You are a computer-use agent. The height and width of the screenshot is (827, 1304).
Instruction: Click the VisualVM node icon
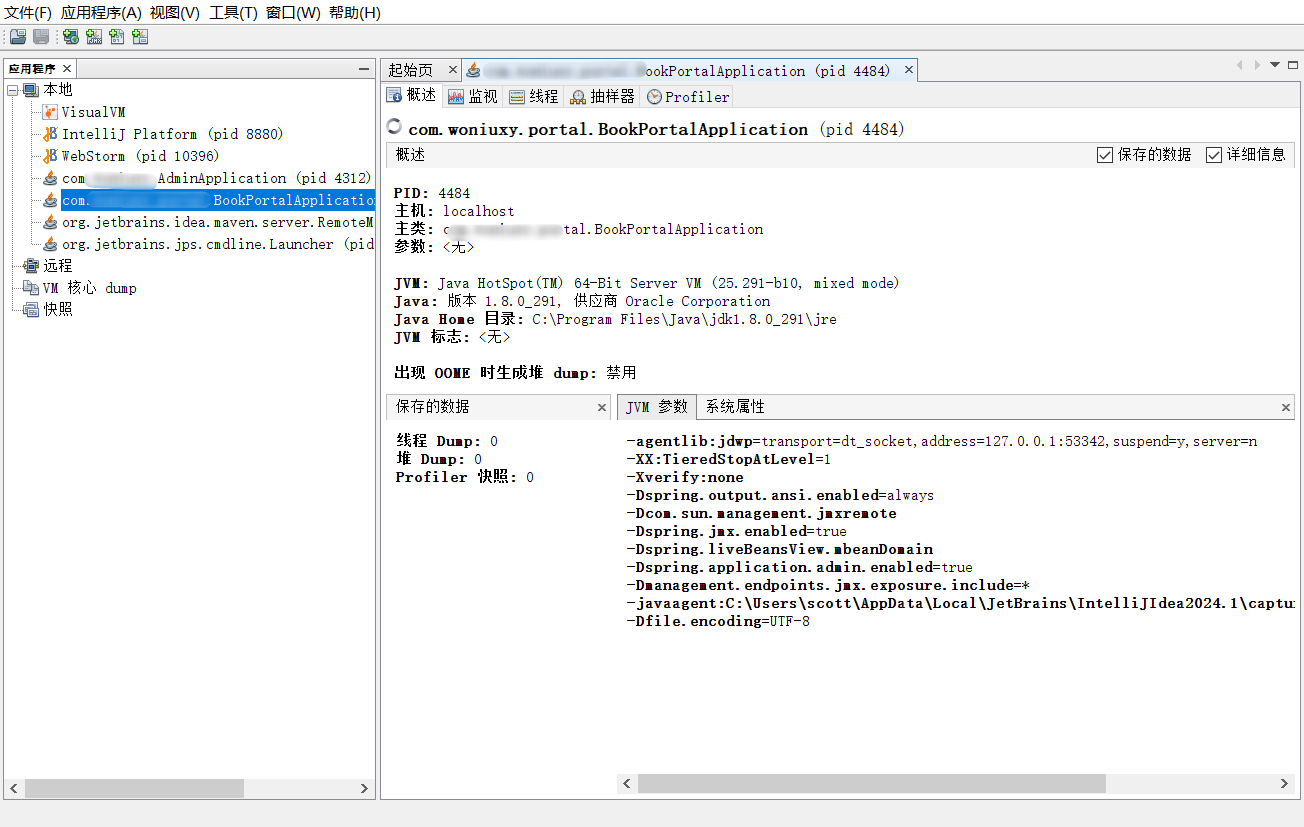point(50,112)
